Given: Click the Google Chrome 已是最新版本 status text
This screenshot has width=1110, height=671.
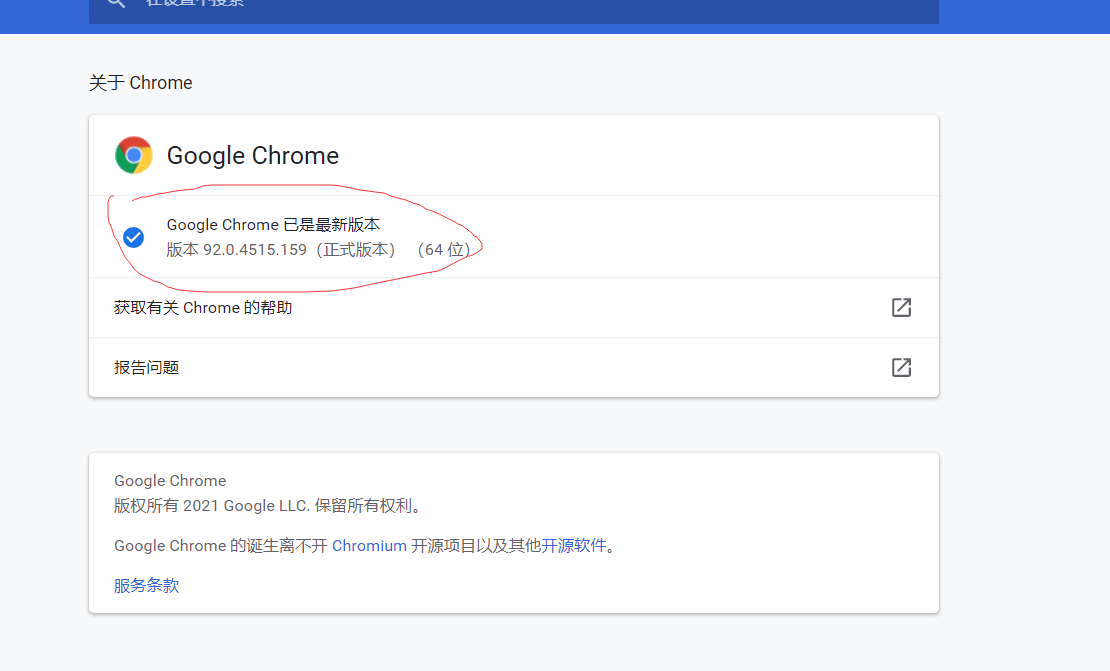Looking at the screenshot, I should pos(273,224).
